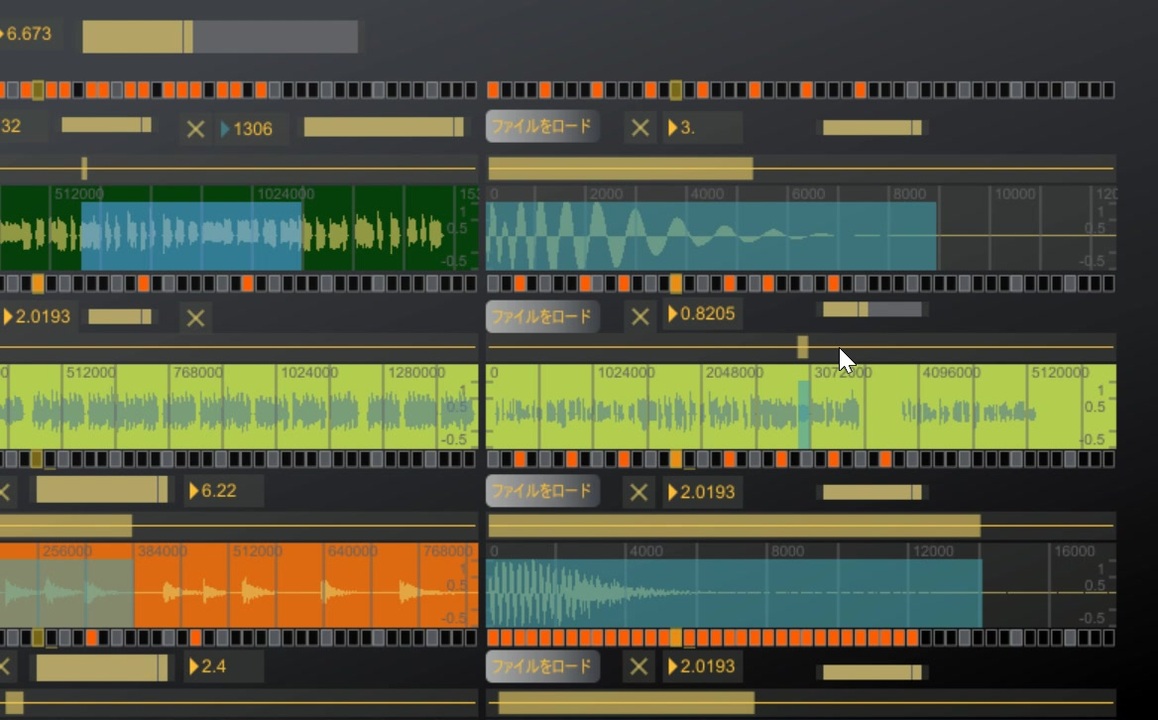Toggle the first orange step under the orange waveform
The height and width of the screenshot is (720, 1158).
92,637
